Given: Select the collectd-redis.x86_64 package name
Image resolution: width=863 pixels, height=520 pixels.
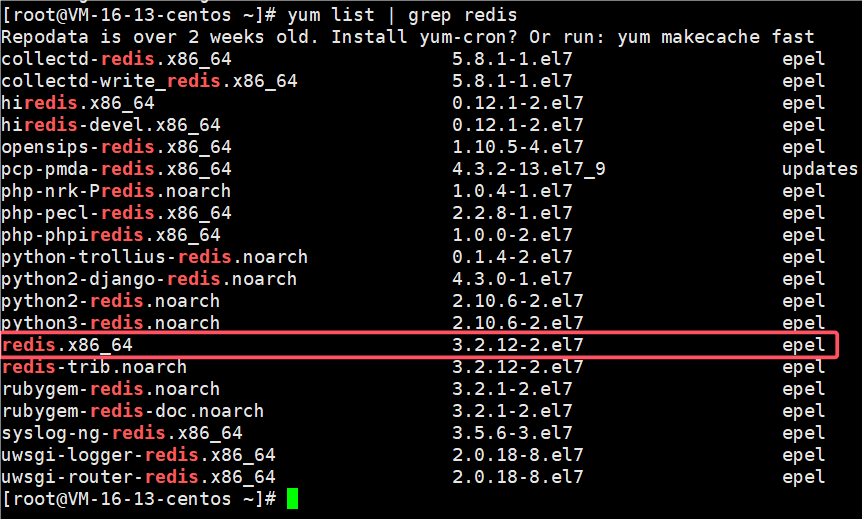Looking at the screenshot, I should tap(116, 59).
